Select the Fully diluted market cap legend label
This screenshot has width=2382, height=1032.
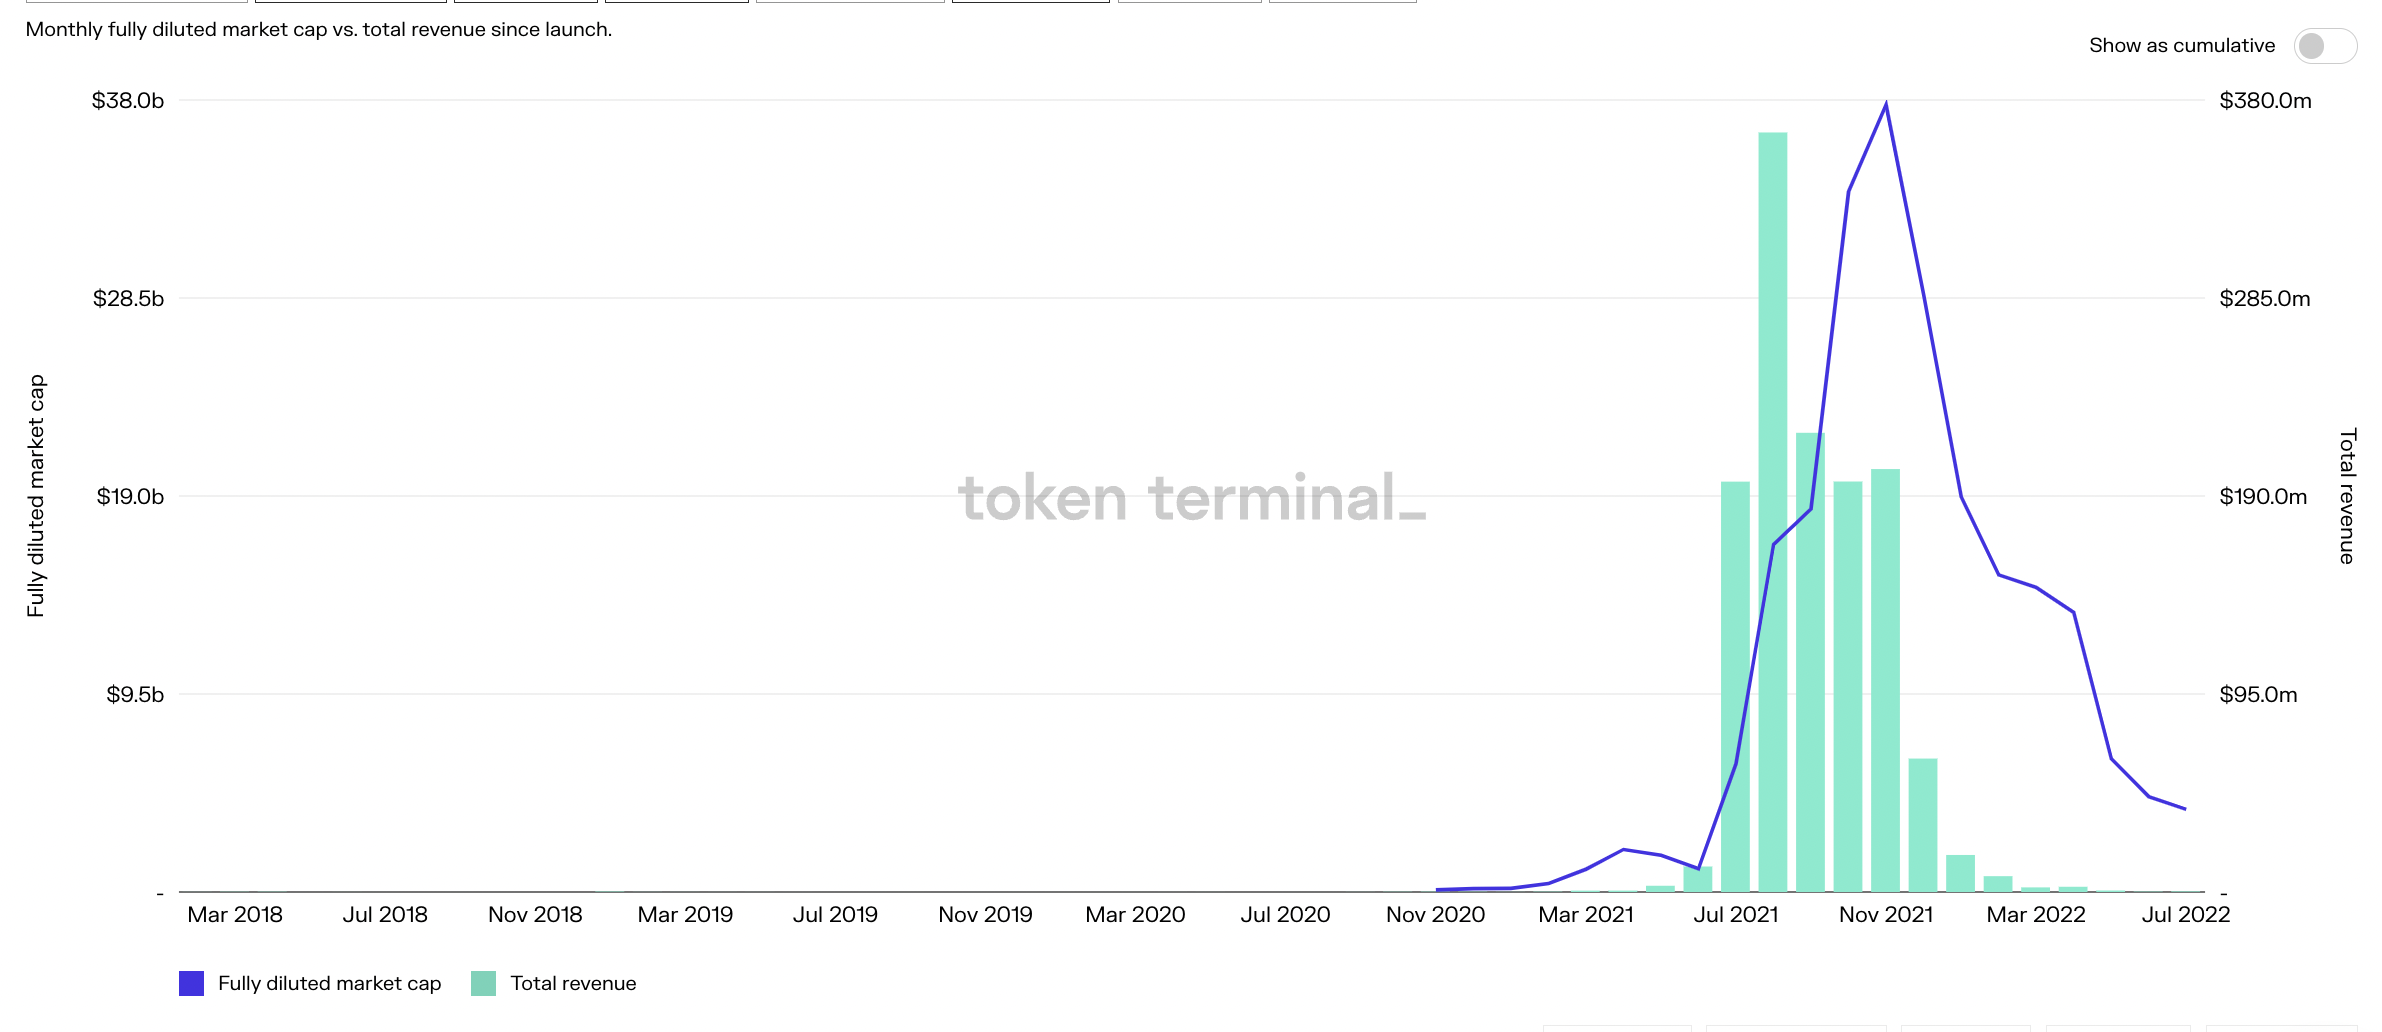click(329, 983)
